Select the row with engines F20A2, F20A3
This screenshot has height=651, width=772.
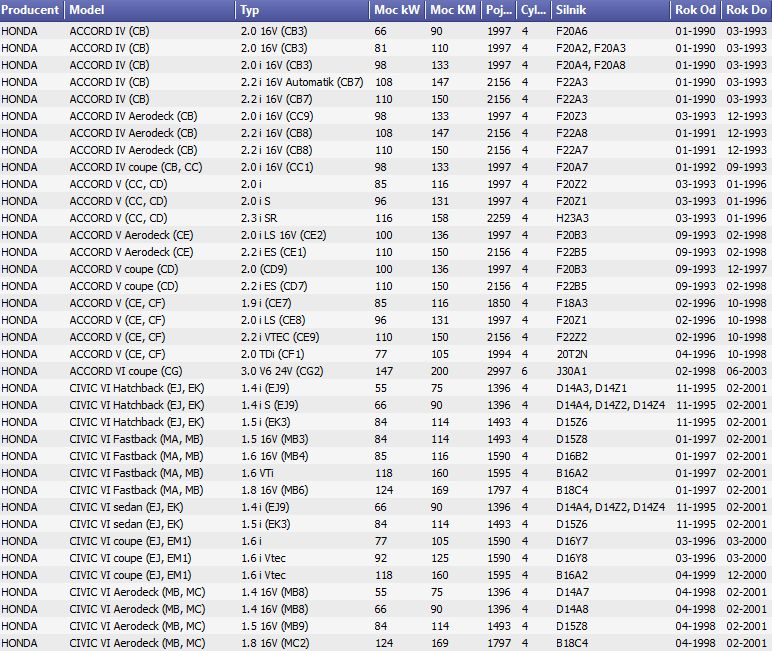pos(386,48)
